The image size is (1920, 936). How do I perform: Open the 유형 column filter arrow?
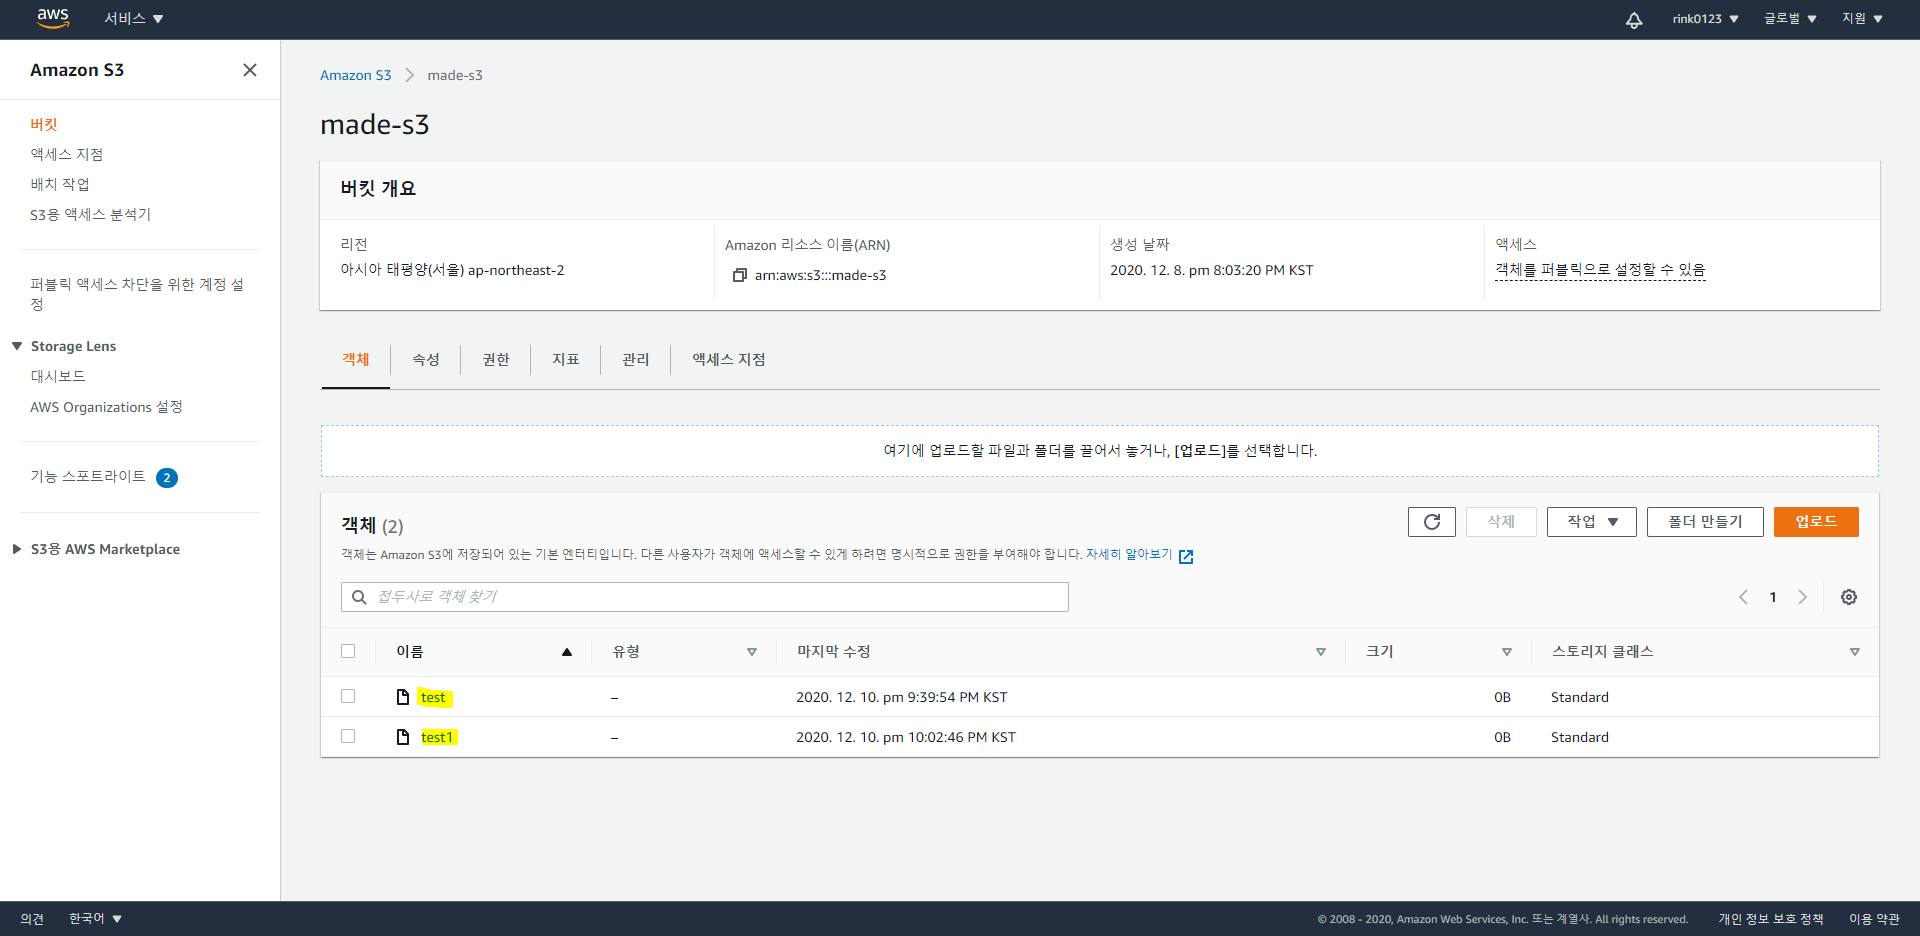coord(752,652)
